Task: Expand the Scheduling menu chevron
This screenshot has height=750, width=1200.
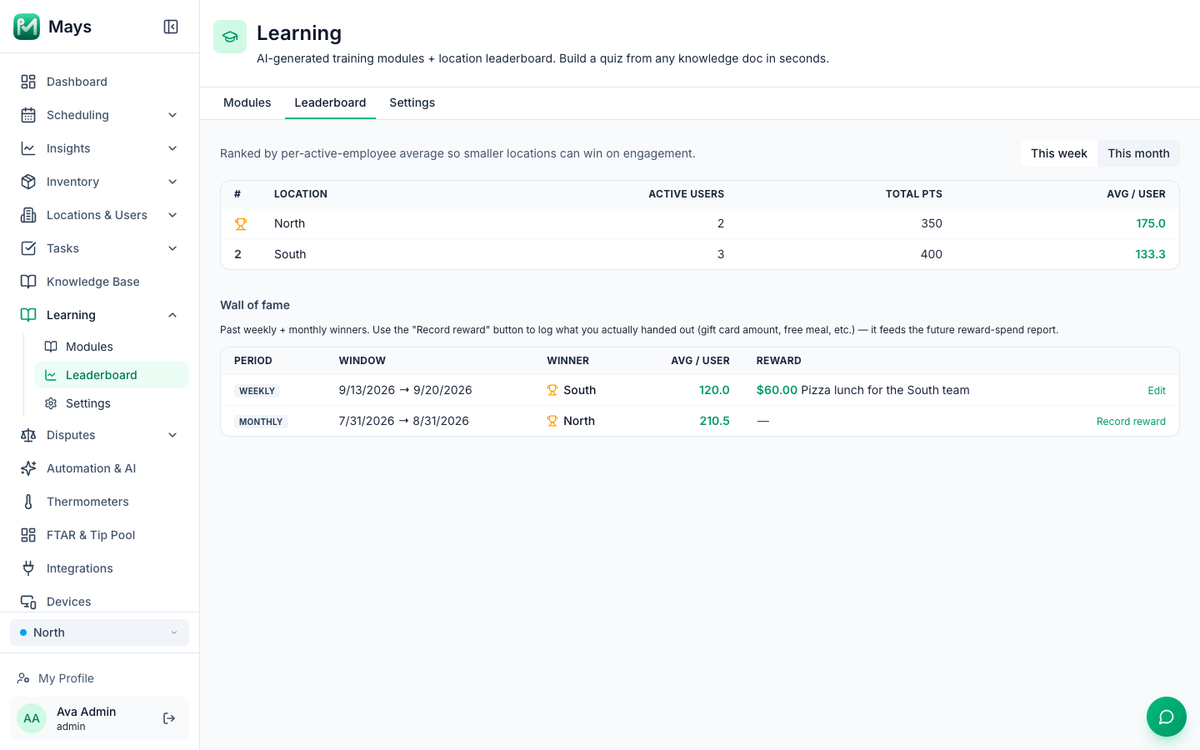Action: [x=172, y=115]
